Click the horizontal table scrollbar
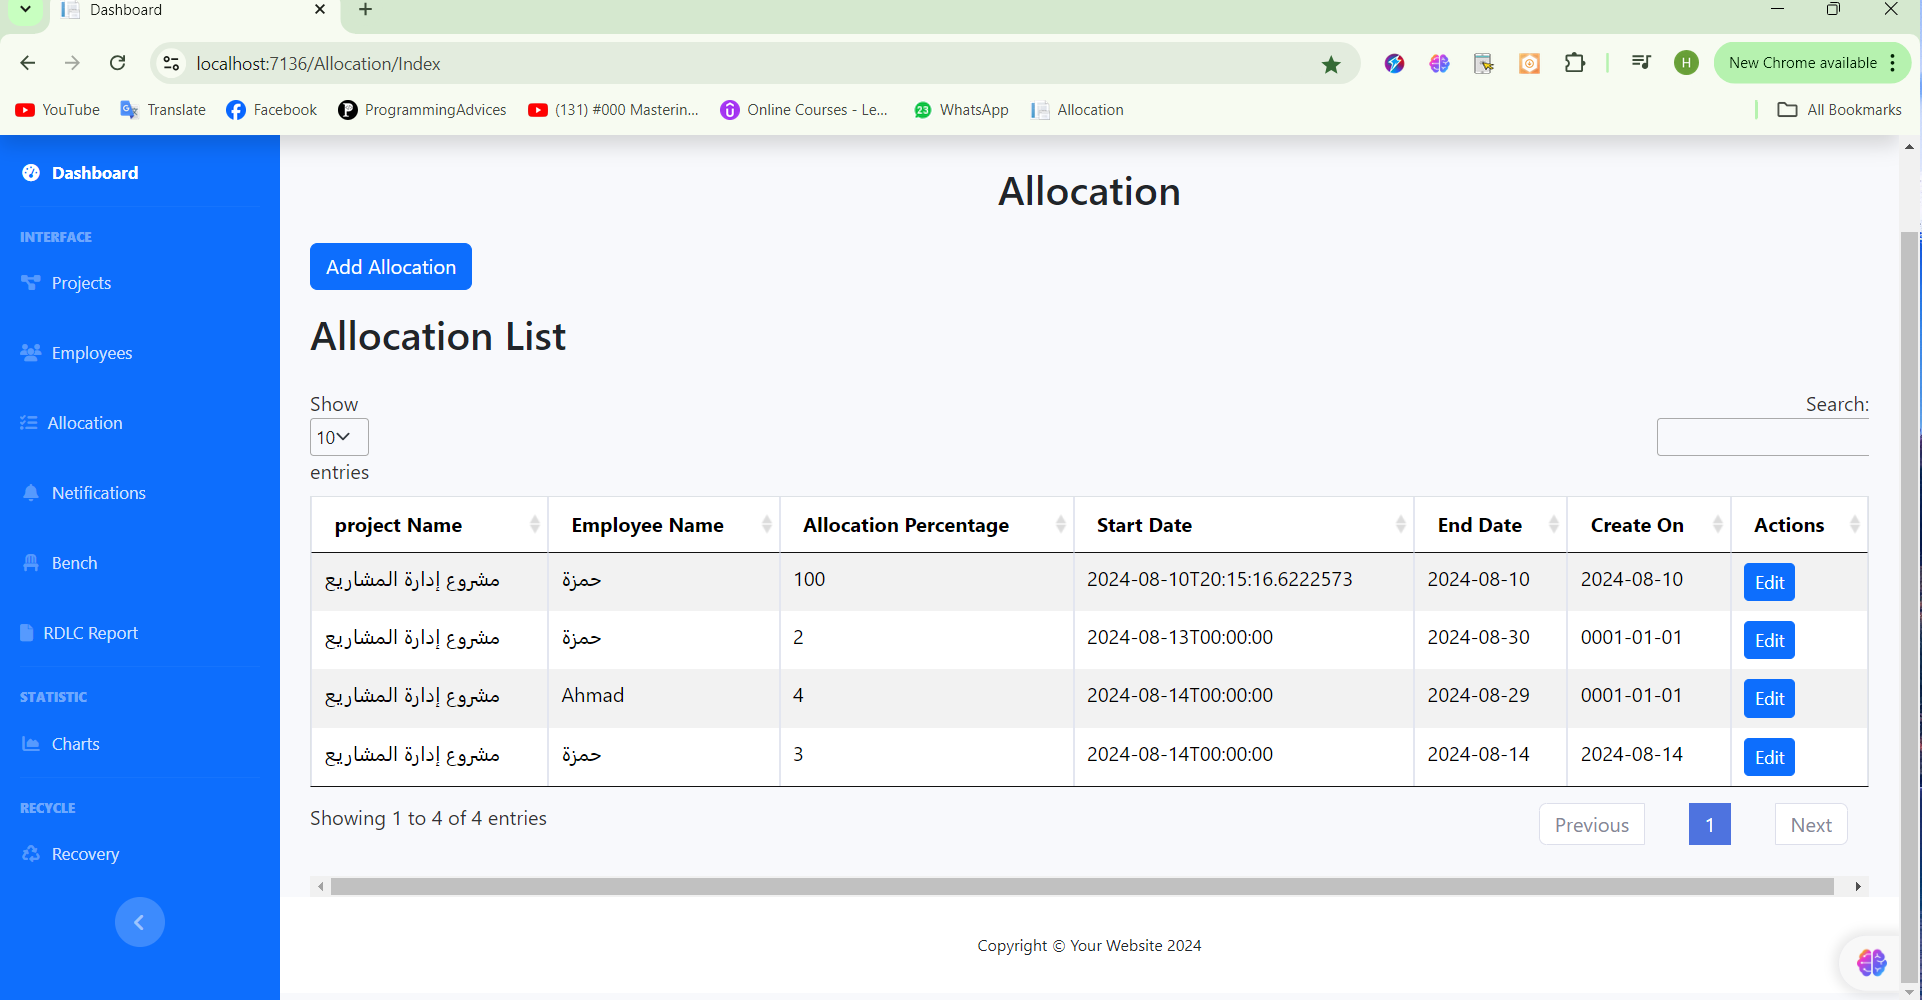The height and width of the screenshot is (1000, 1922). (1080, 887)
